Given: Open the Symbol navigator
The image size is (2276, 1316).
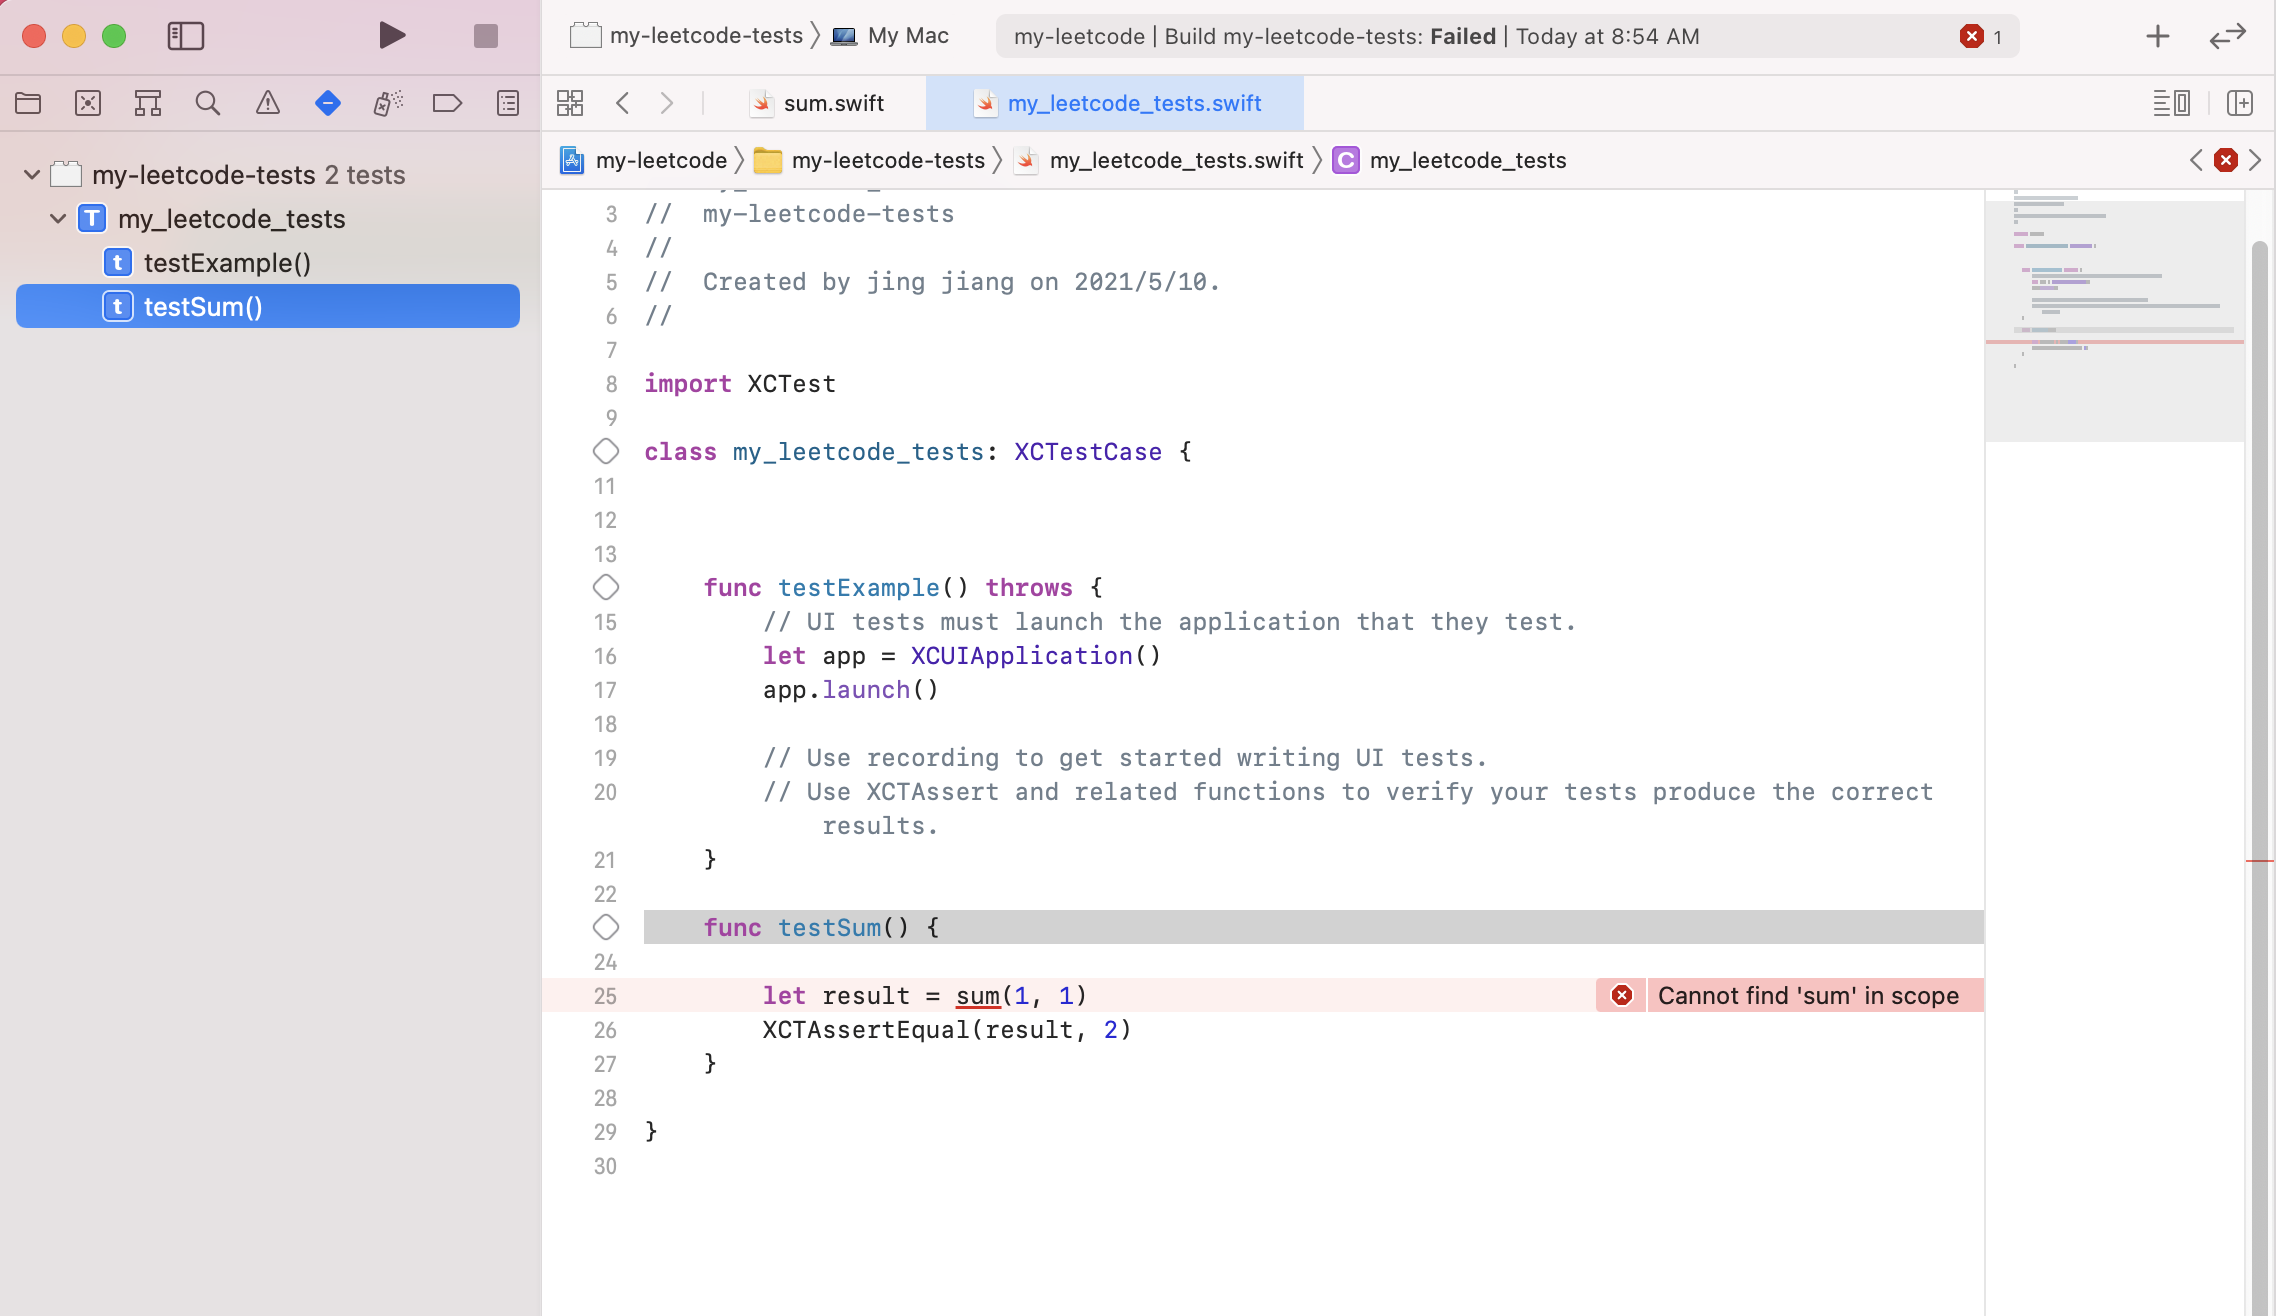Looking at the screenshot, I should pyautogui.click(x=148, y=103).
